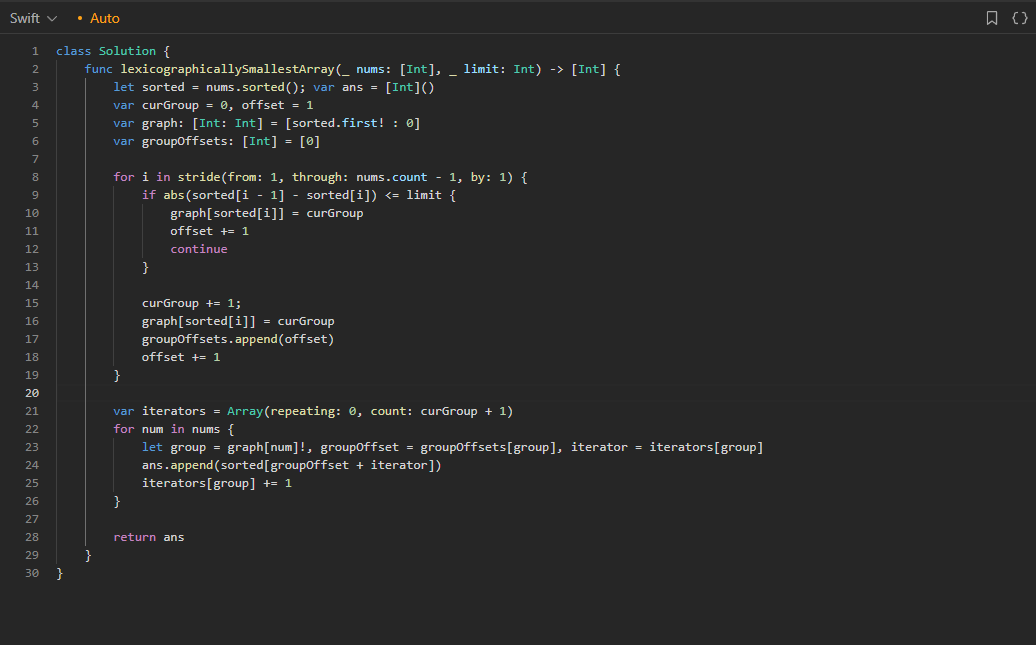This screenshot has height=645, width=1036.
Task: Open the Swift language dropdown
Action: point(33,19)
